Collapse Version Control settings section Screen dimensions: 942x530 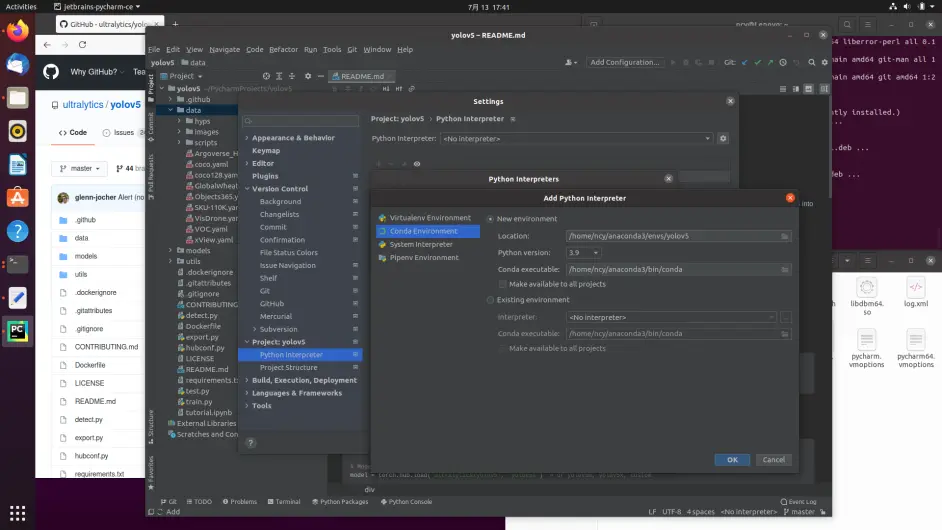click(x=247, y=189)
